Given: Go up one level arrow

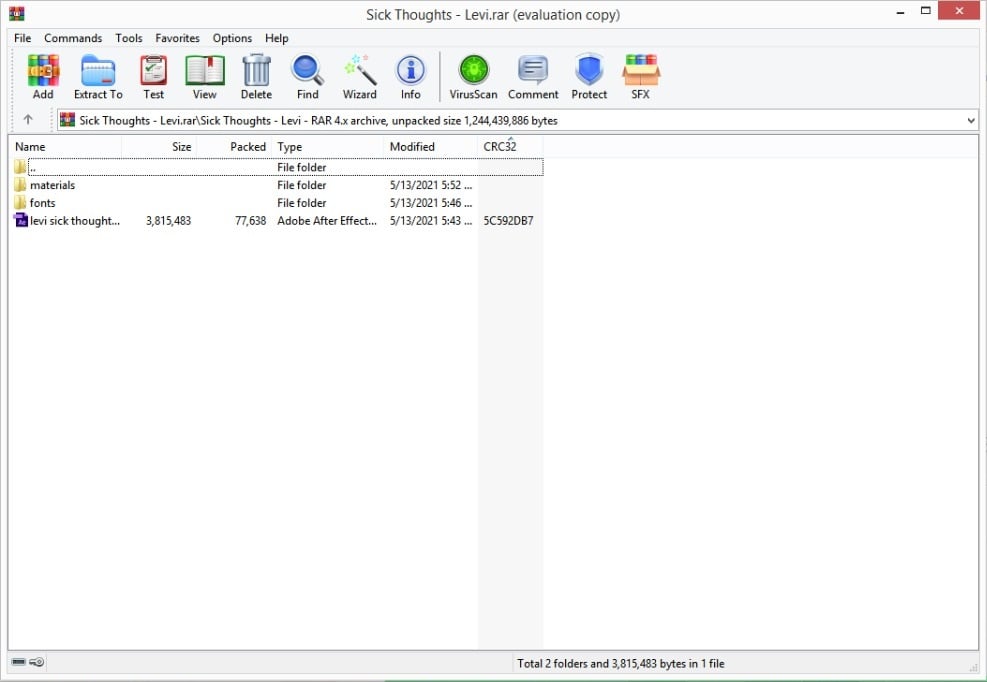Looking at the screenshot, I should pos(28,120).
